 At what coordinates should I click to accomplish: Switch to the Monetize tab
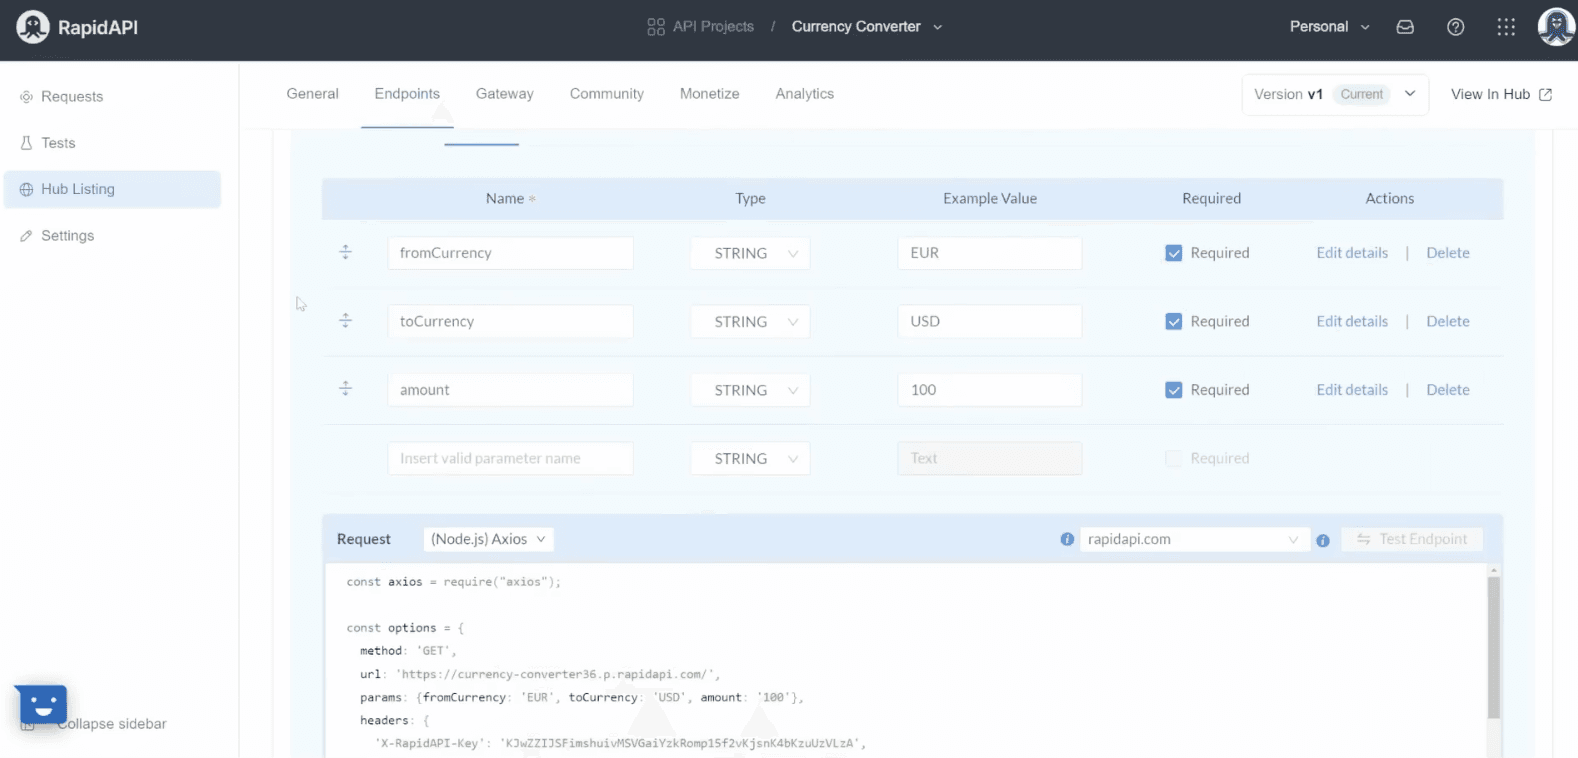tap(710, 94)
